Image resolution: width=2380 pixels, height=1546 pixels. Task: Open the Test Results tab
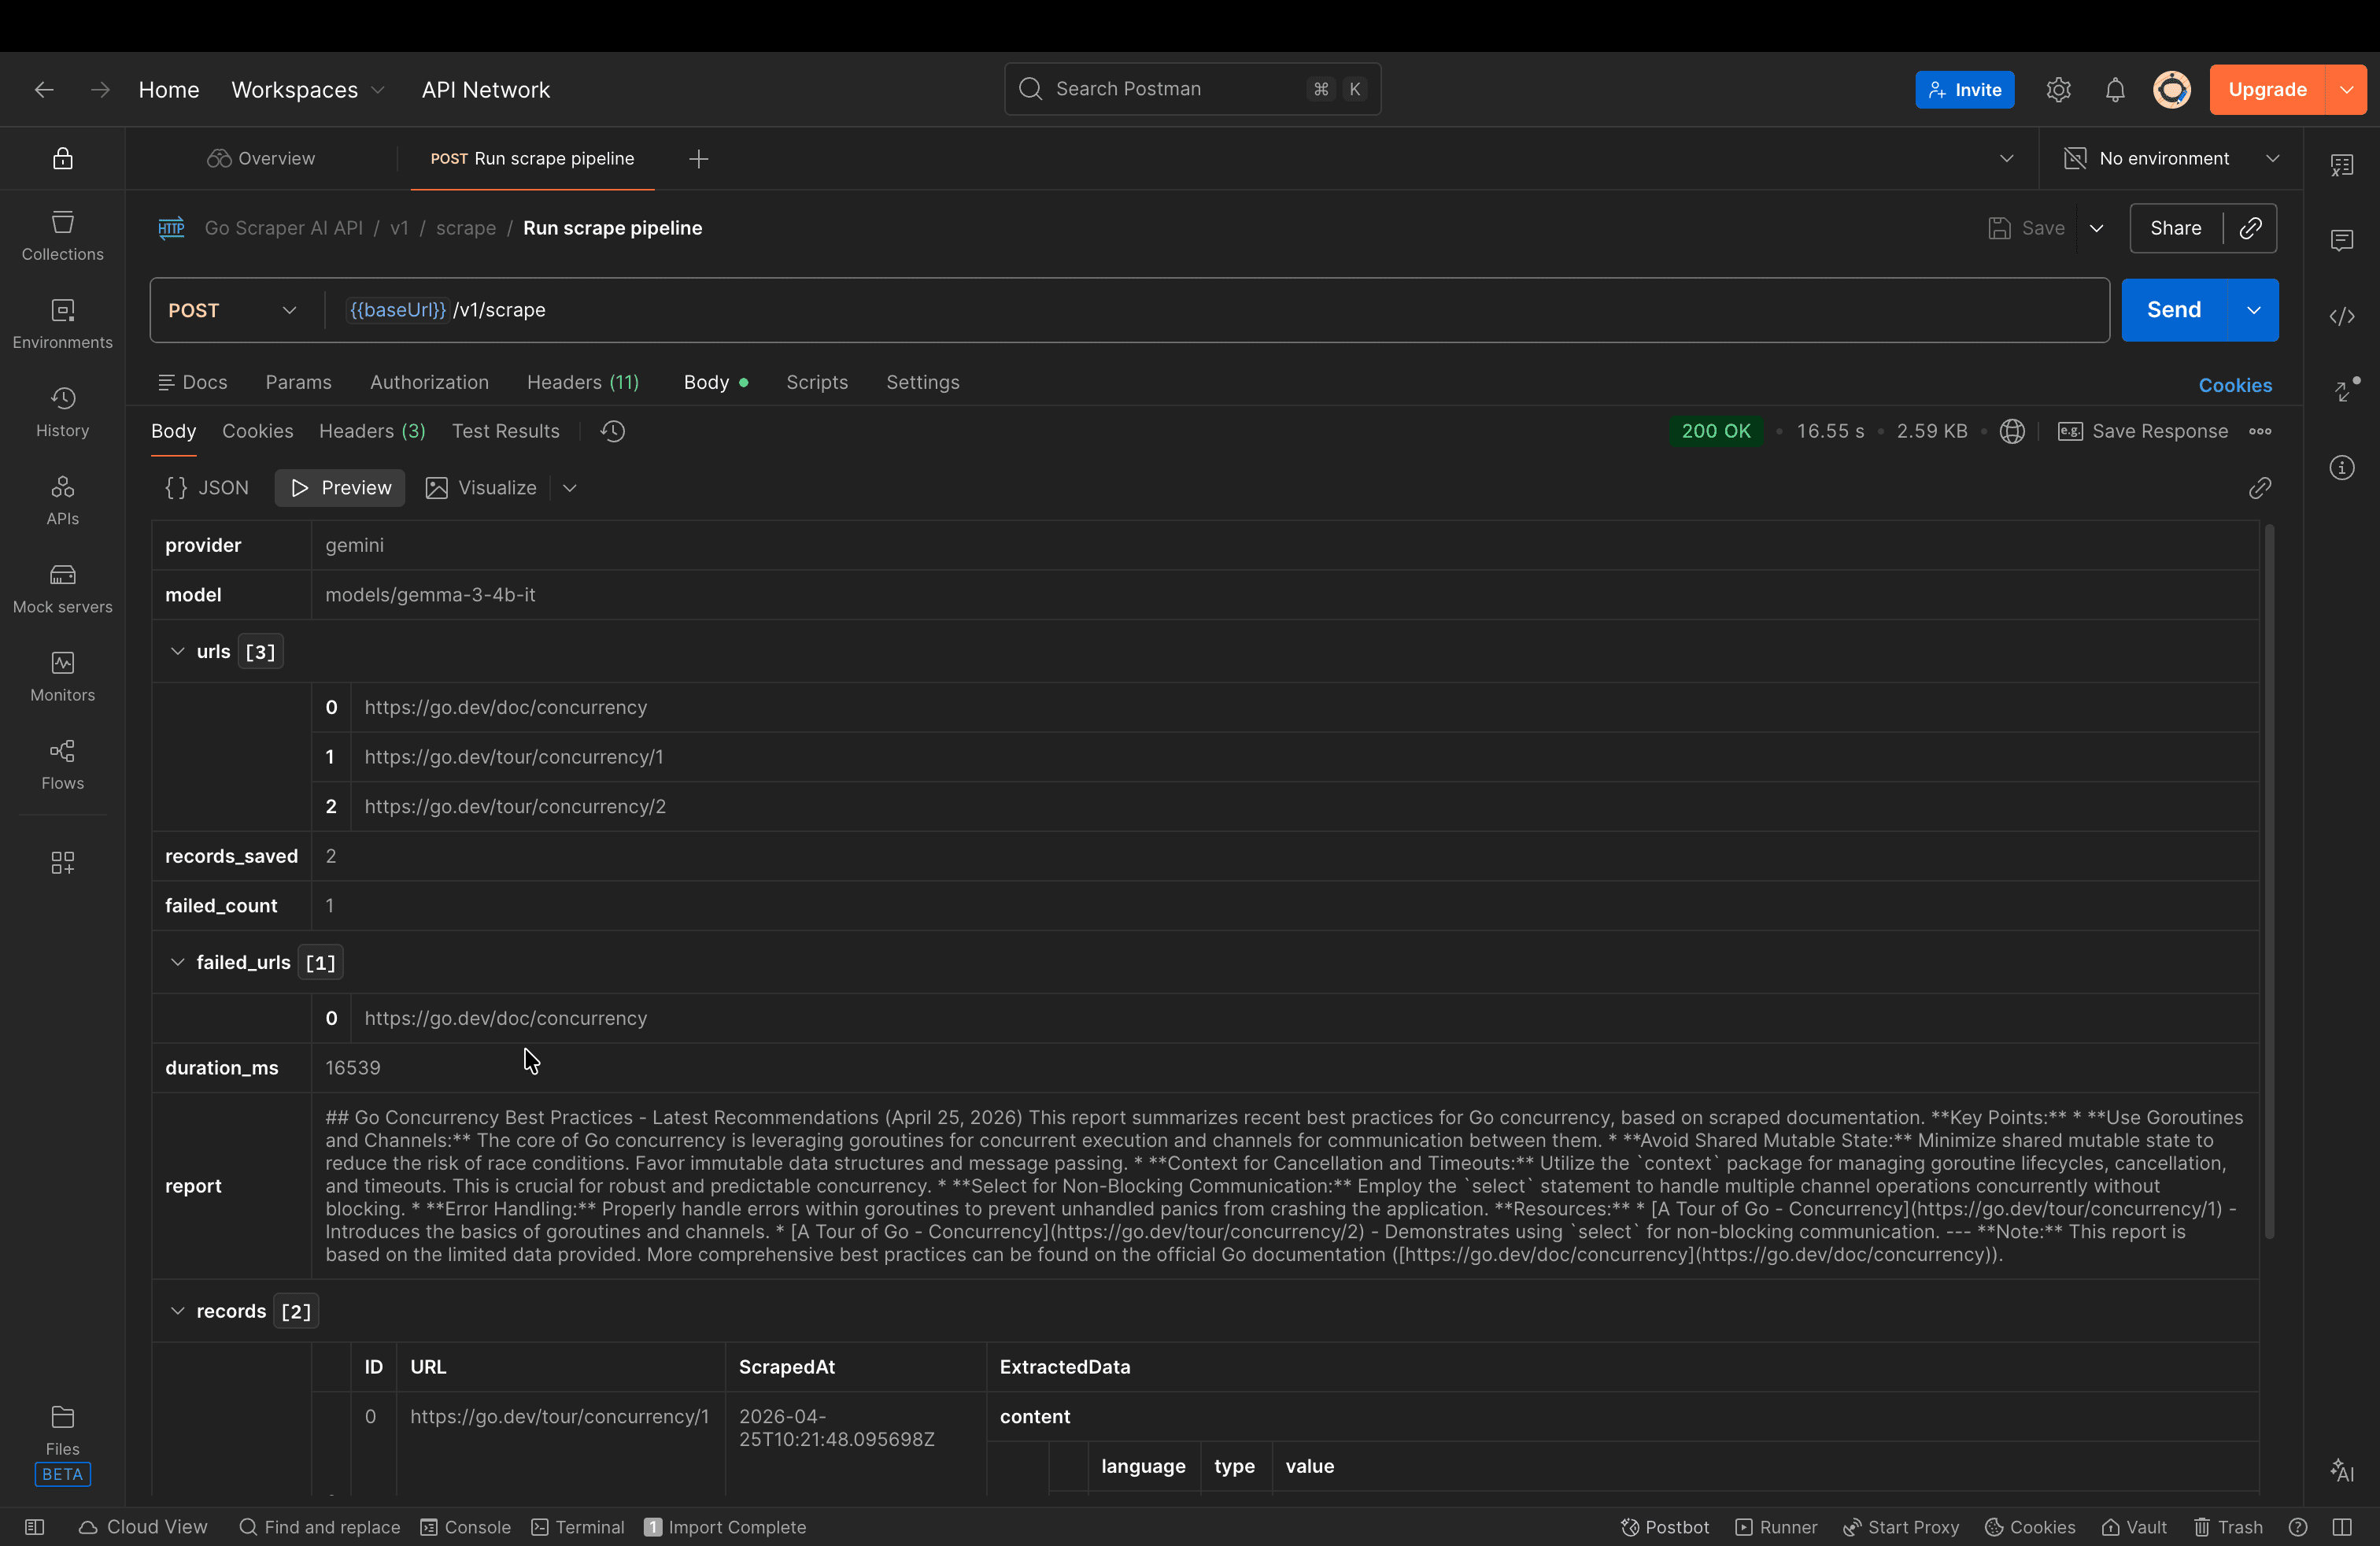pos(505,431)
